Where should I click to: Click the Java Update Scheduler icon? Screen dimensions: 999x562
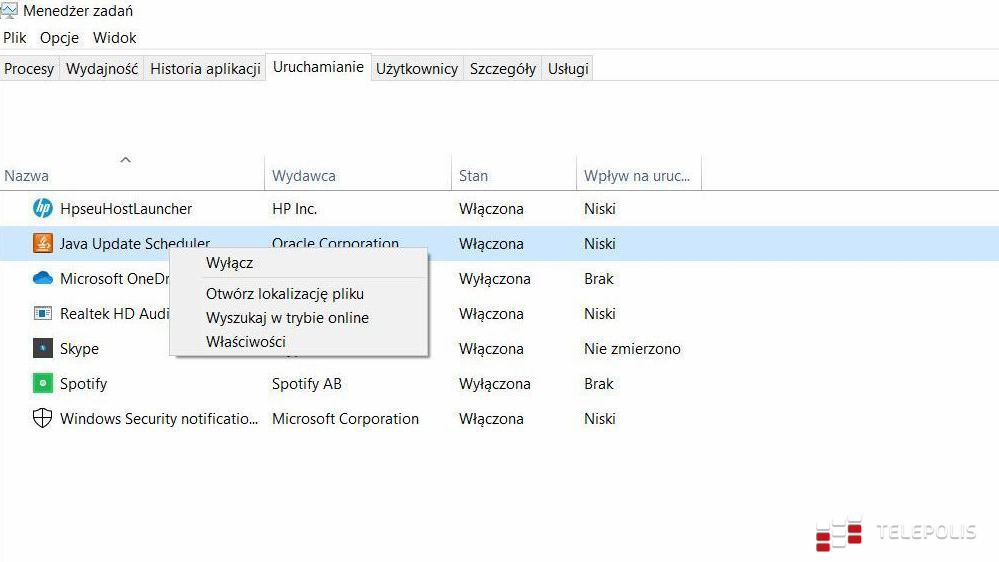(x=42, y=244)
